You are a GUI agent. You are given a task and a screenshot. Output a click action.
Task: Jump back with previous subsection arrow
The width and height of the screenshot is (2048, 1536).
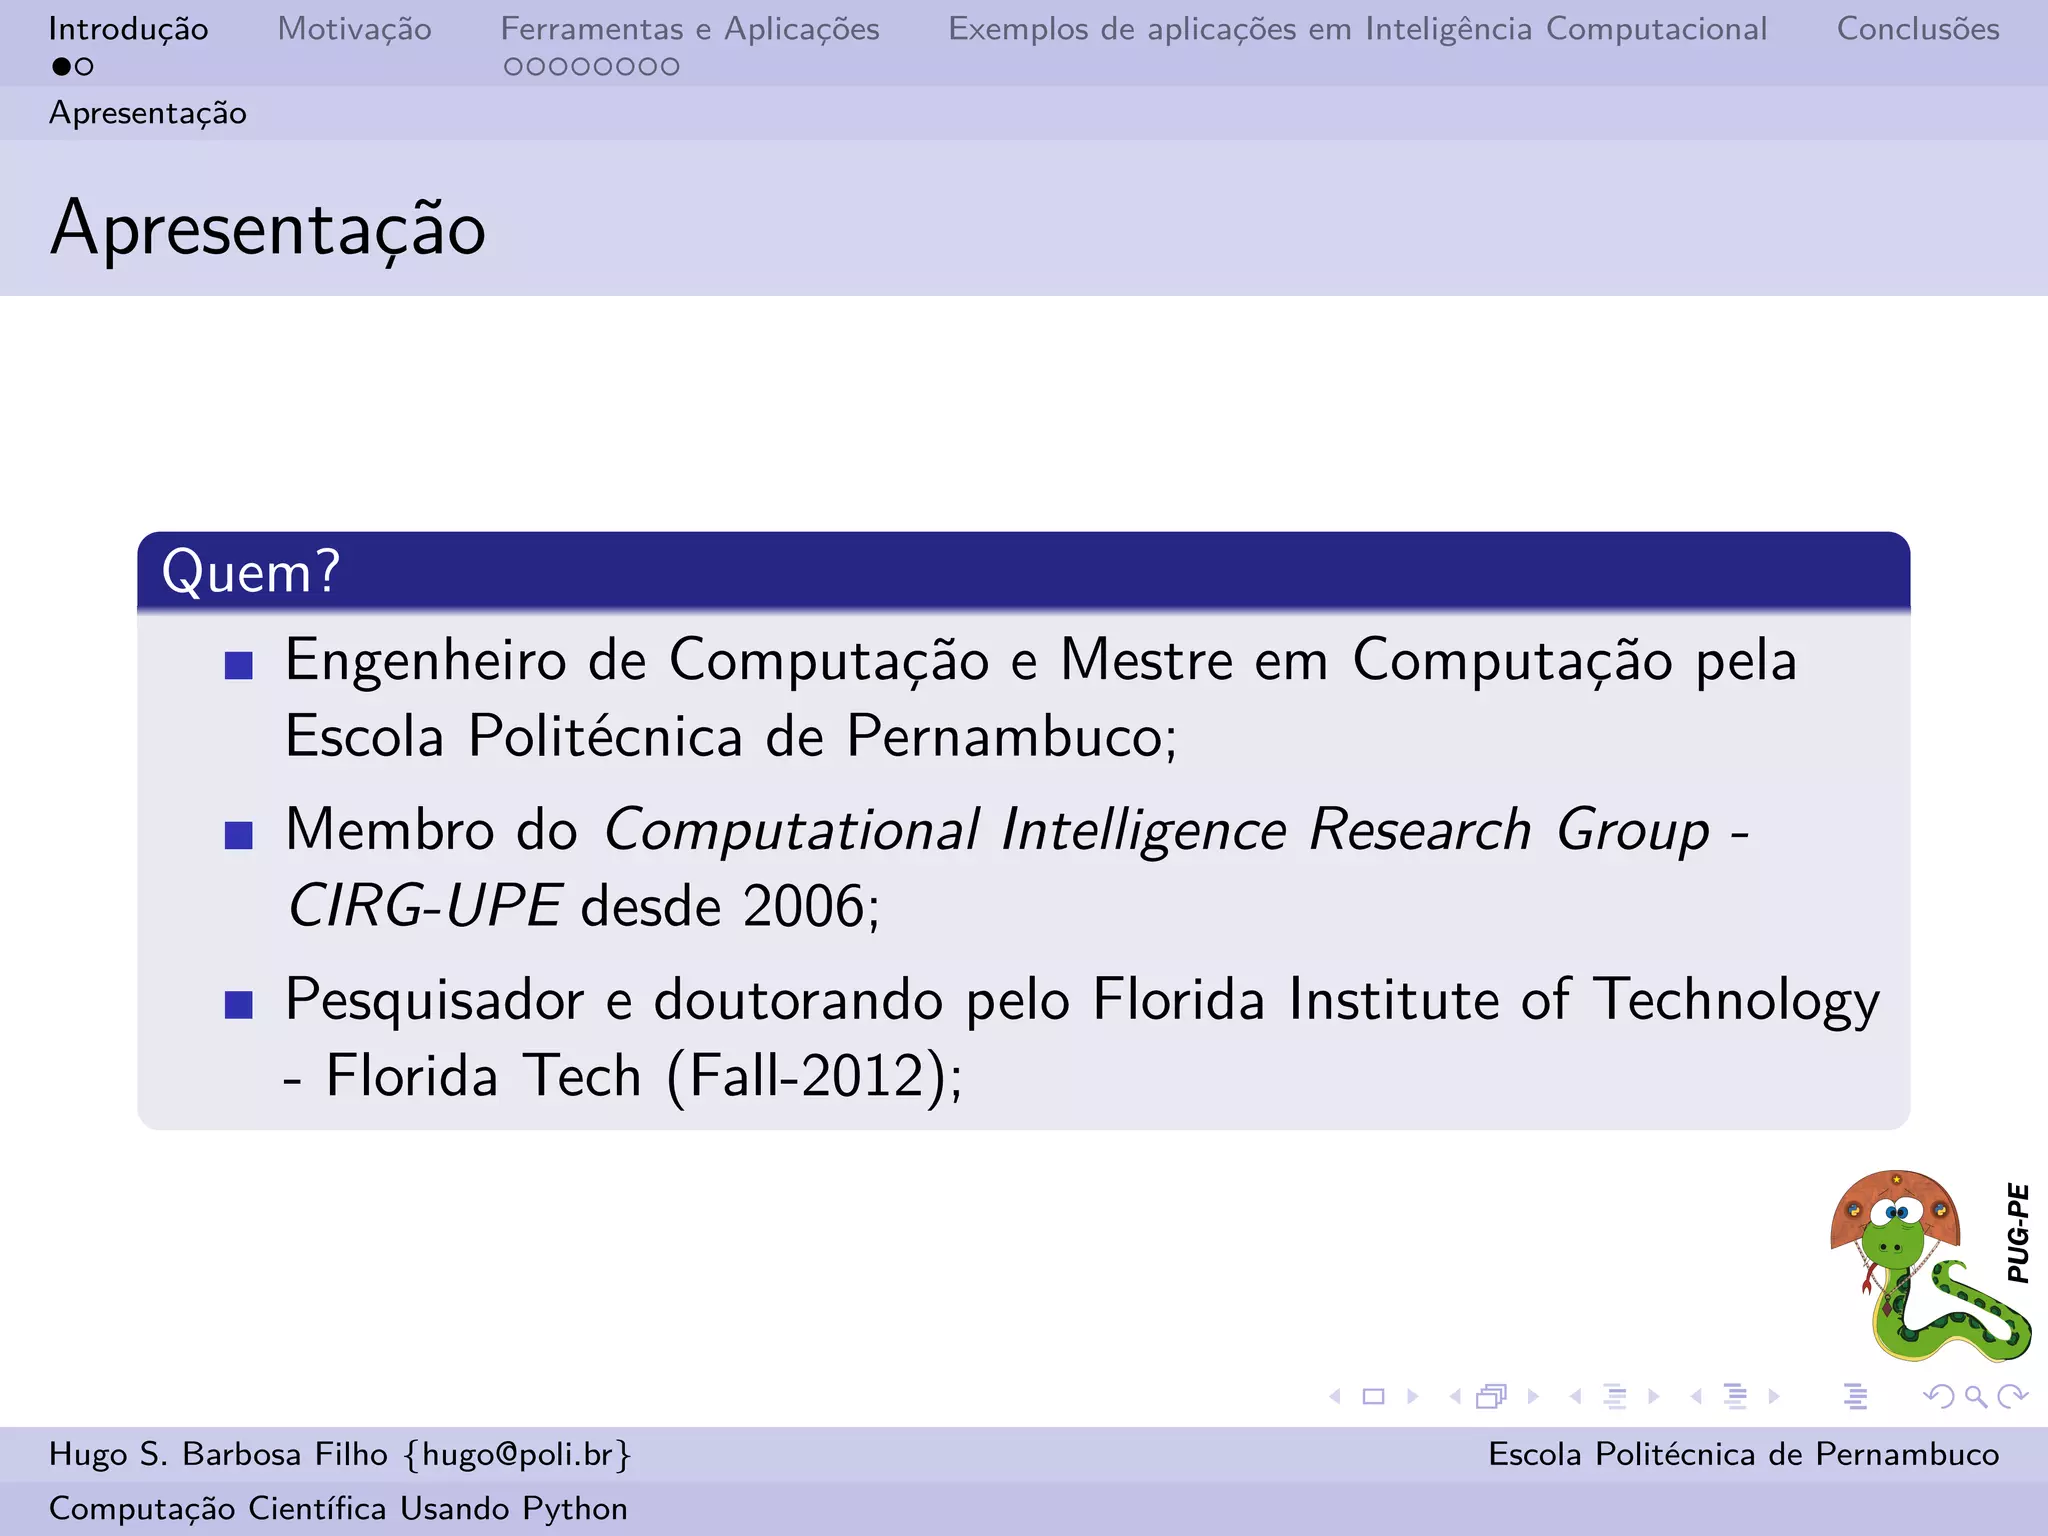pos(1576,1396)
